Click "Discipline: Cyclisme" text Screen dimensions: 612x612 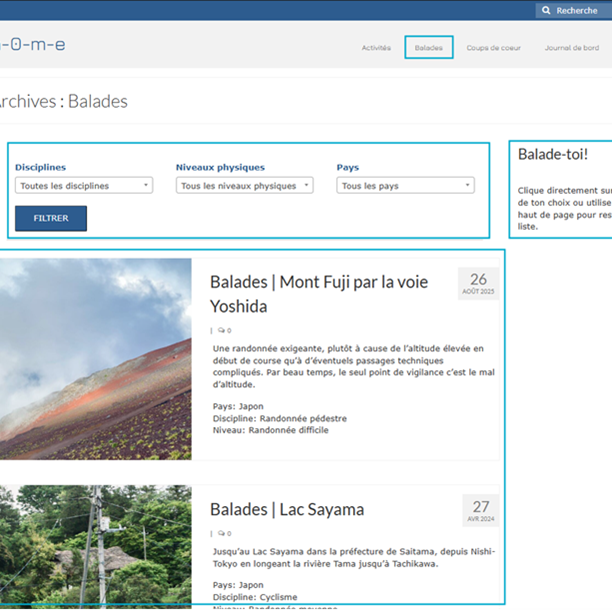pos(255,597)
